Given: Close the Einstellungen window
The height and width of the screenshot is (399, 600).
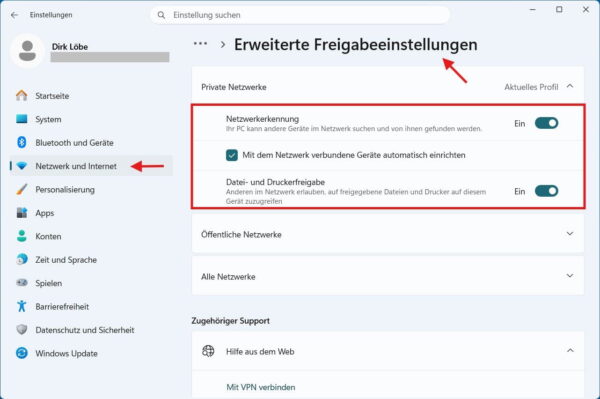Looking at the screenshot, I should [585, 10].
